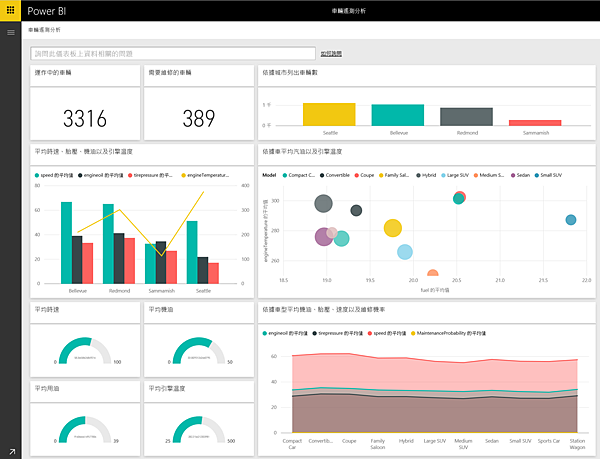600x459 pixels.
Task: Select the blue bubble near 22.0
Action: (x=571, y=220)
